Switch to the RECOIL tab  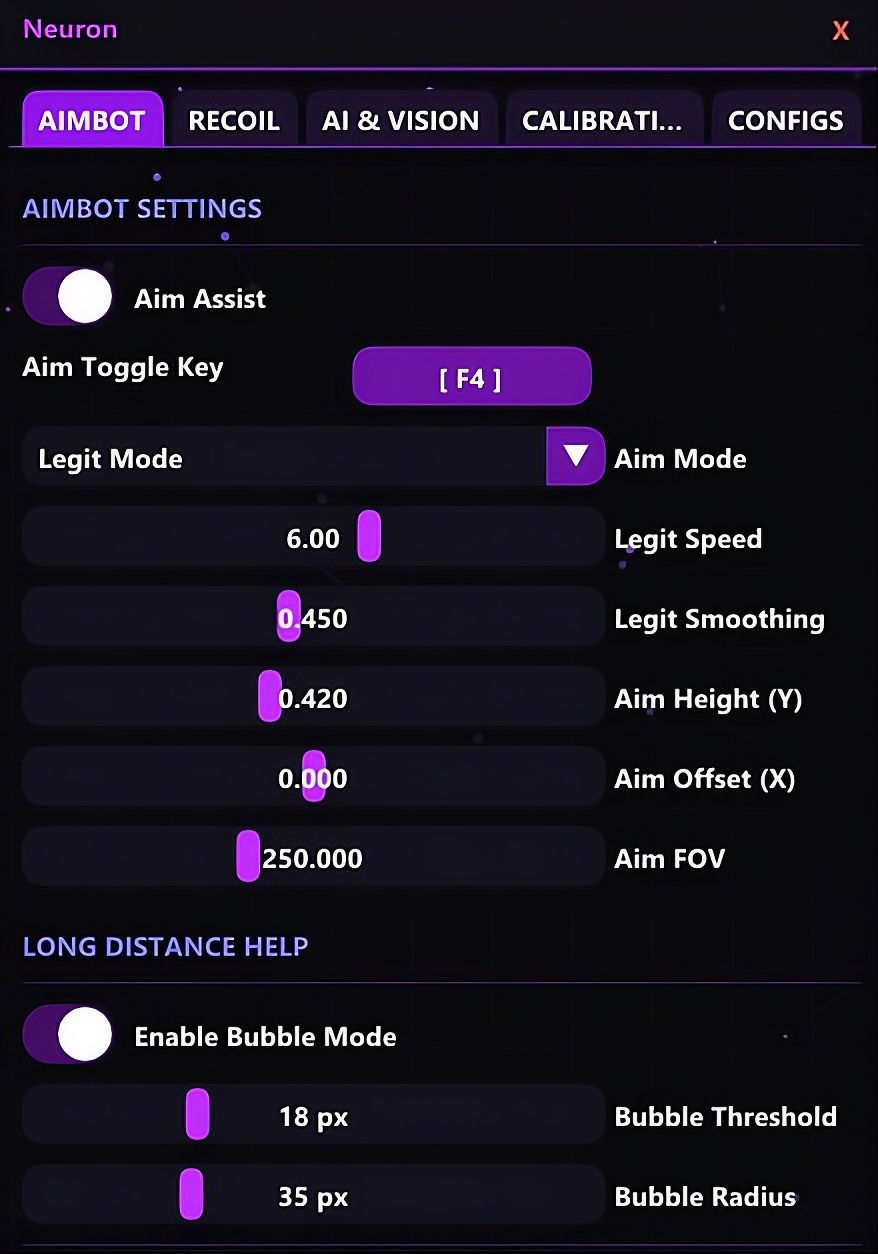234,121
